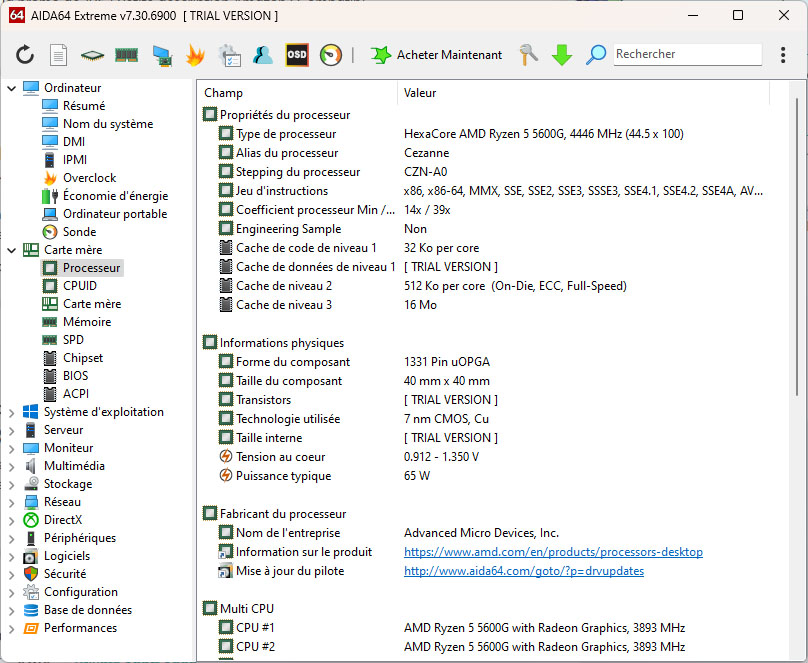Expand the Réseau tree node

tap(11, 503)
